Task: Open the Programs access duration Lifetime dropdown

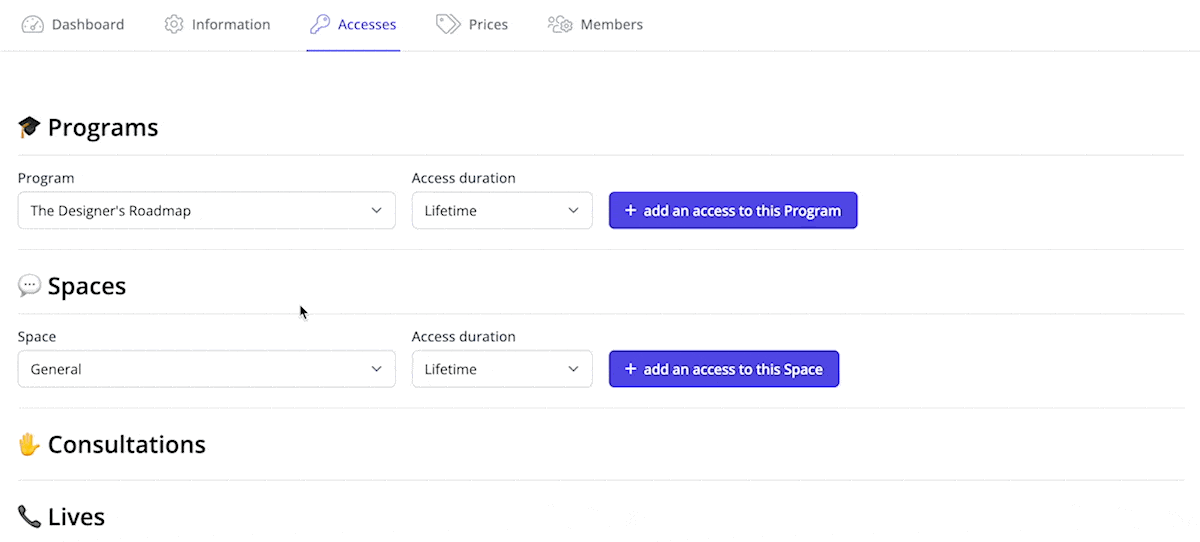Action: pos(502,211)
